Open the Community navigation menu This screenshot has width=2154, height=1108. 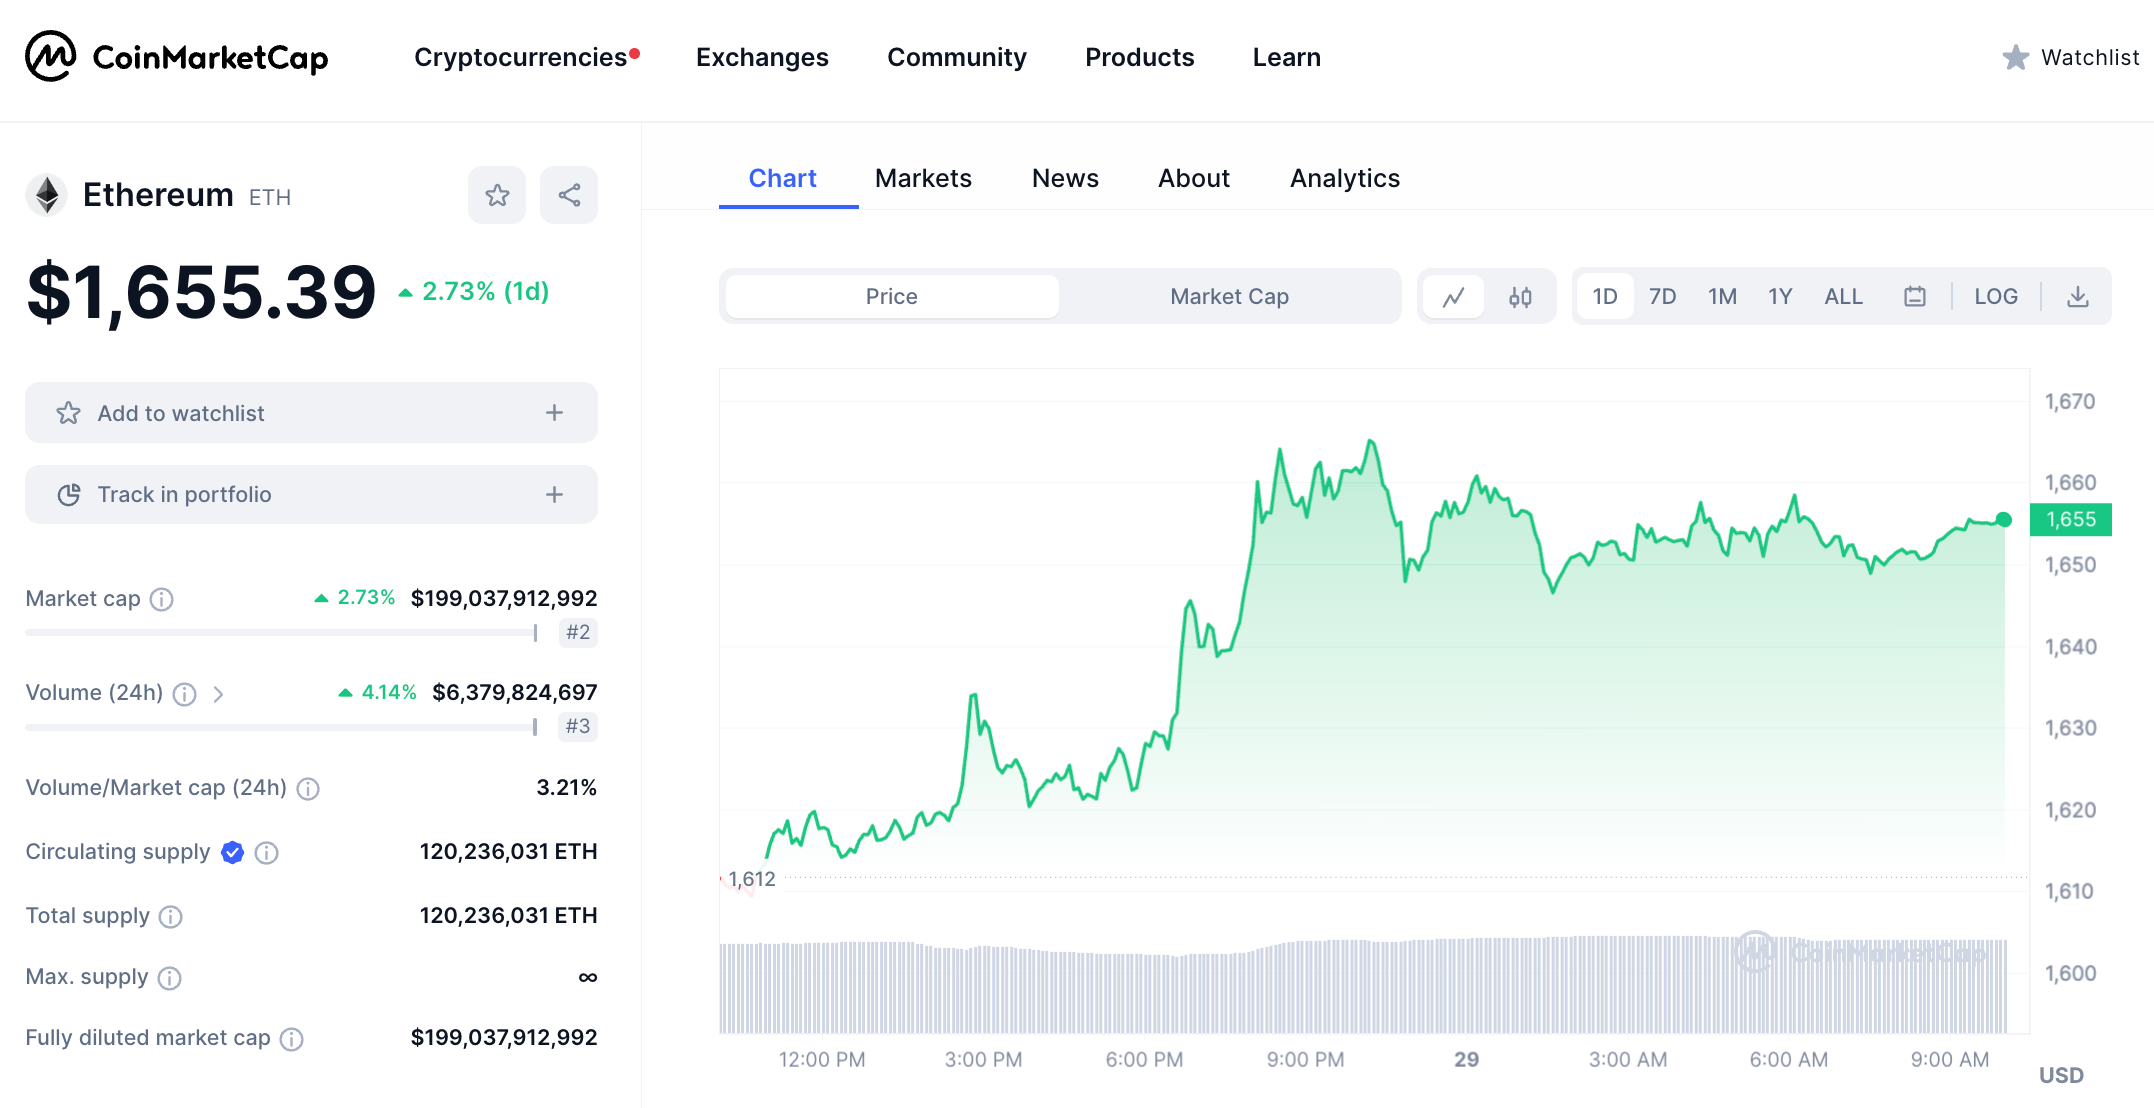coord(957,58)
